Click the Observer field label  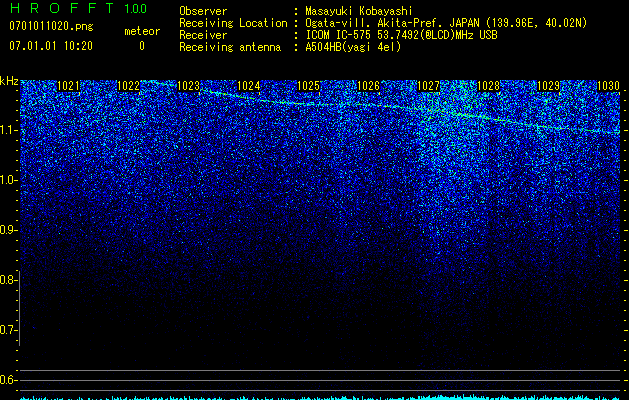click(x=203, y=11)
